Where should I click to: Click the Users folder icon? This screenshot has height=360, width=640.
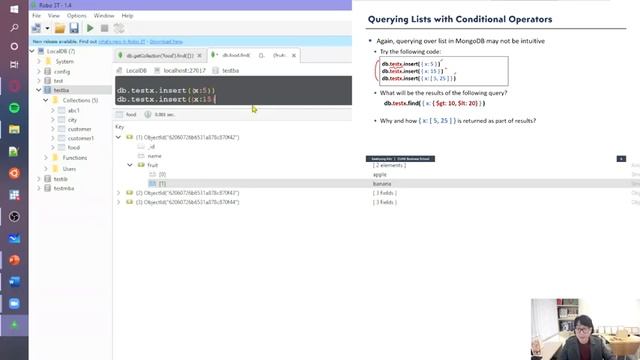(x=55, y=169)
